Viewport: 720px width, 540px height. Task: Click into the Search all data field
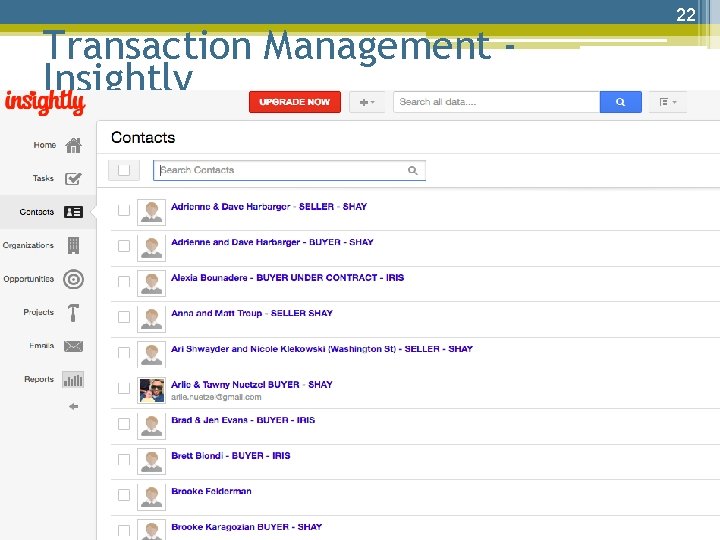[496, 102]
